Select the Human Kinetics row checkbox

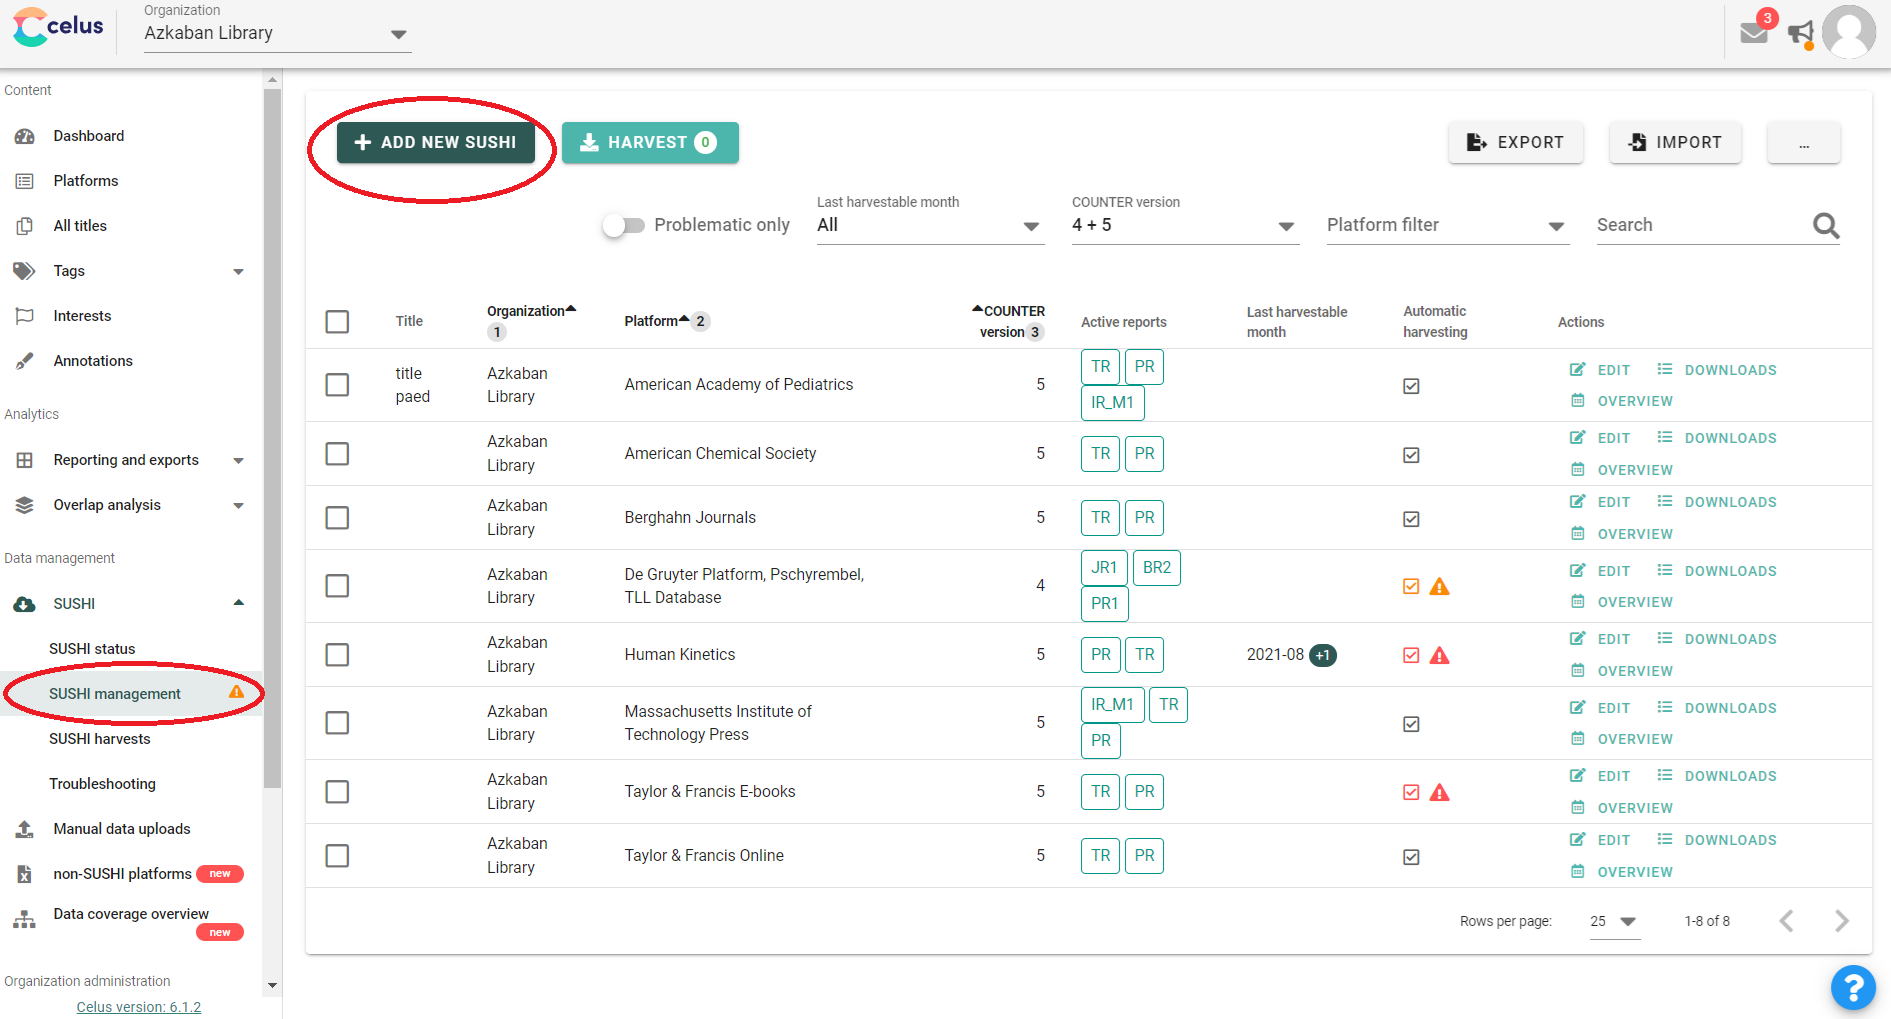click(x=337, y=655)
